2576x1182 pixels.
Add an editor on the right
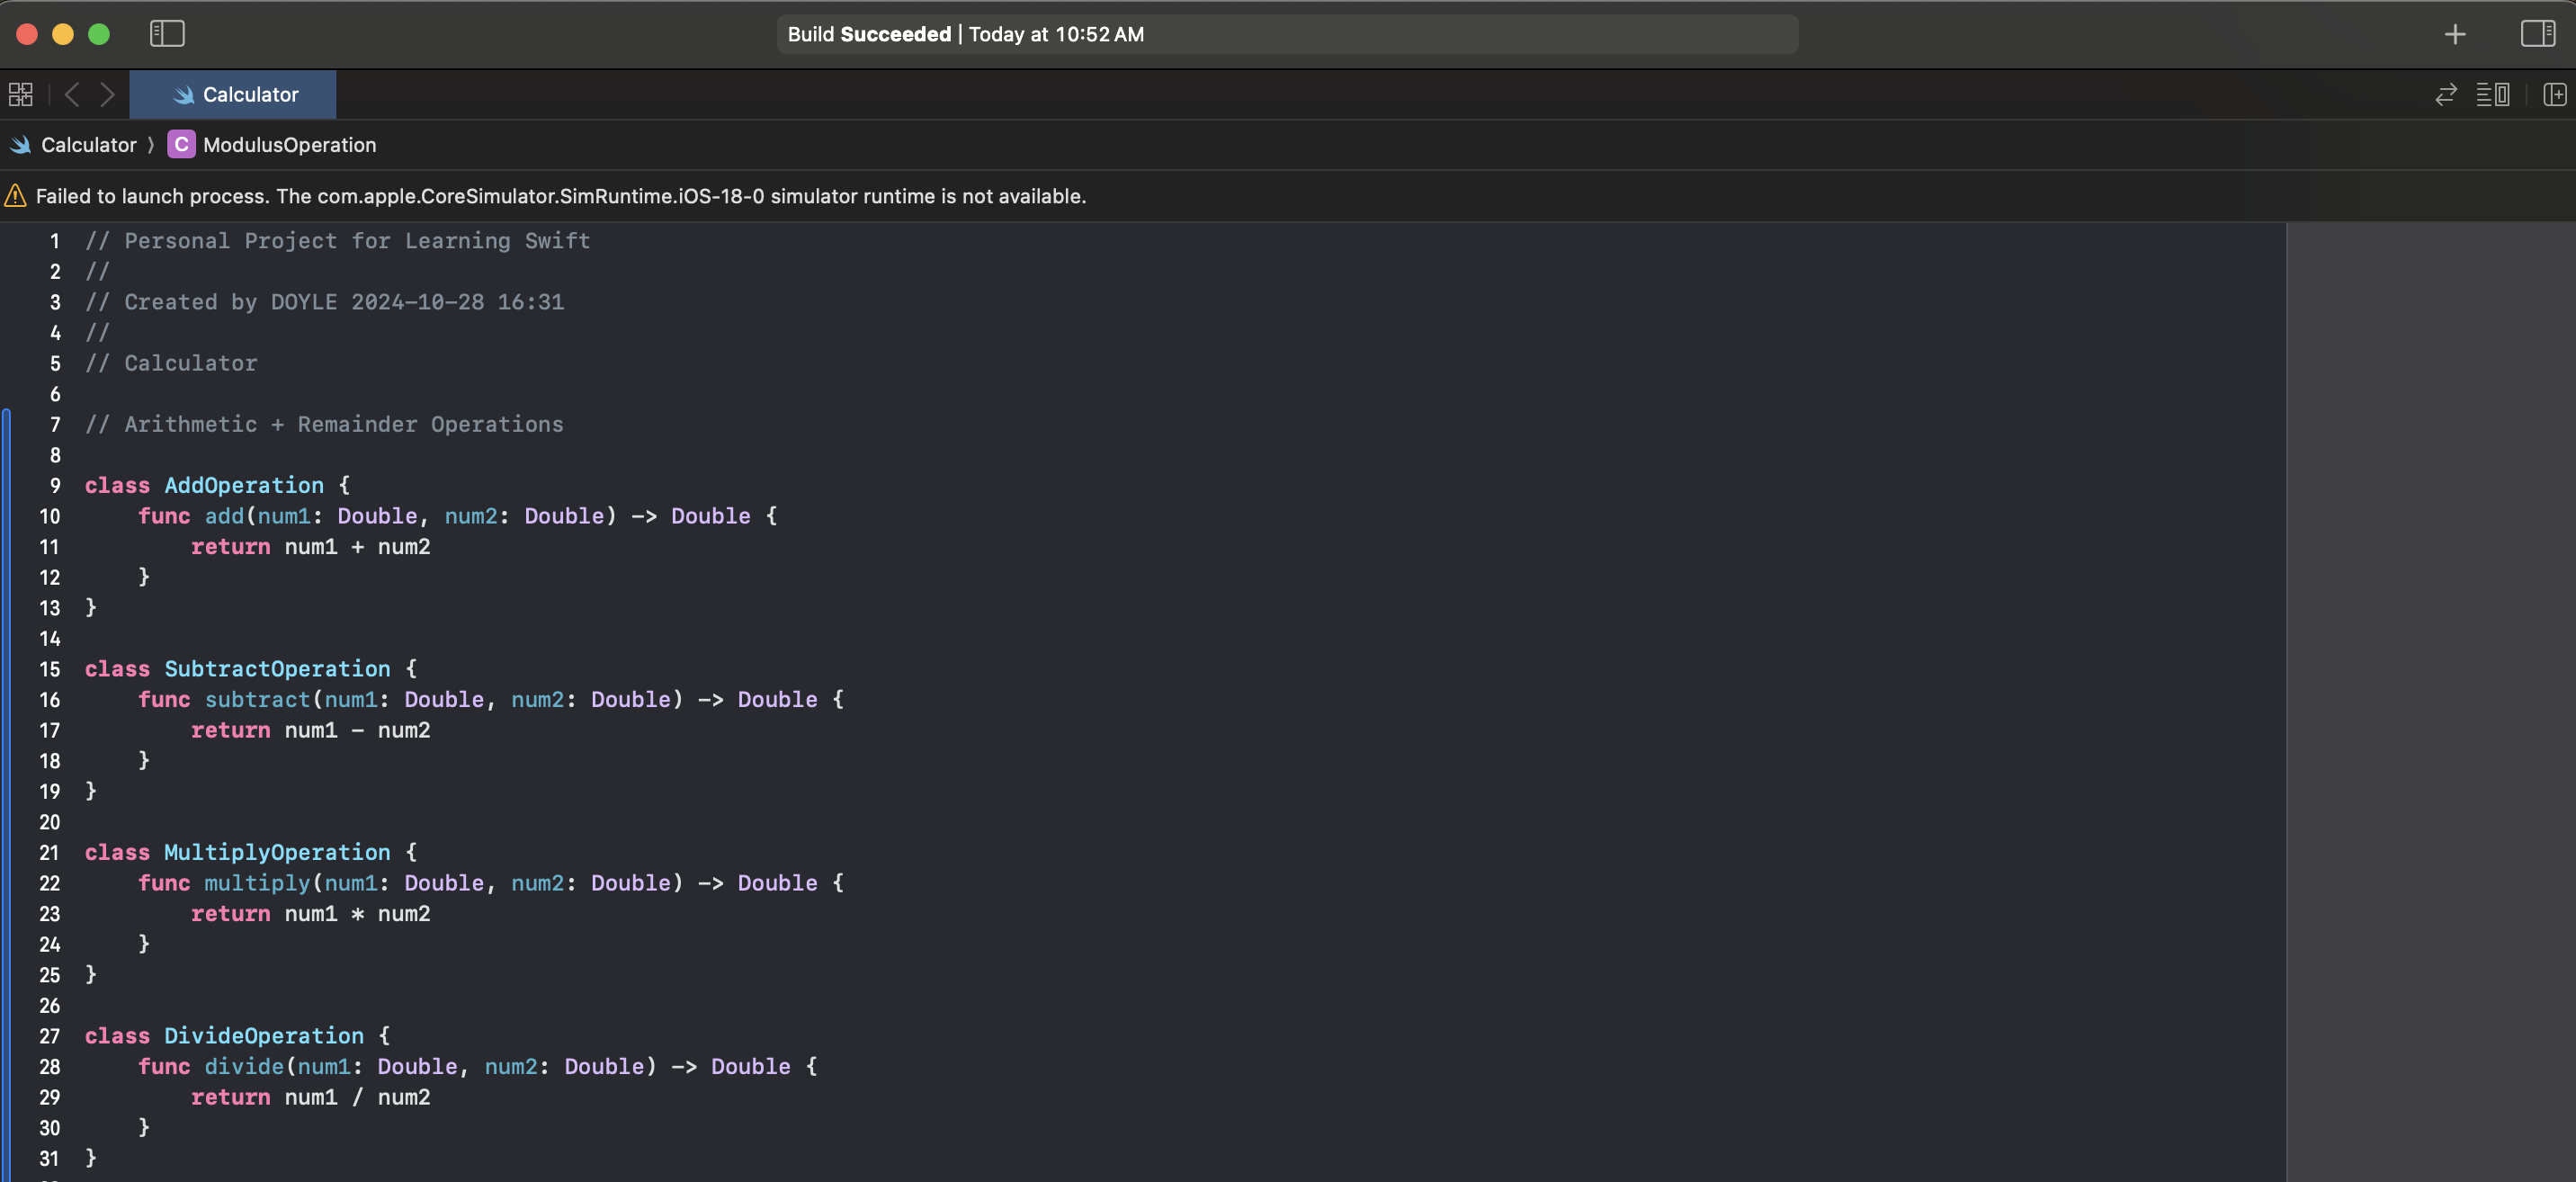(2554, 95)
